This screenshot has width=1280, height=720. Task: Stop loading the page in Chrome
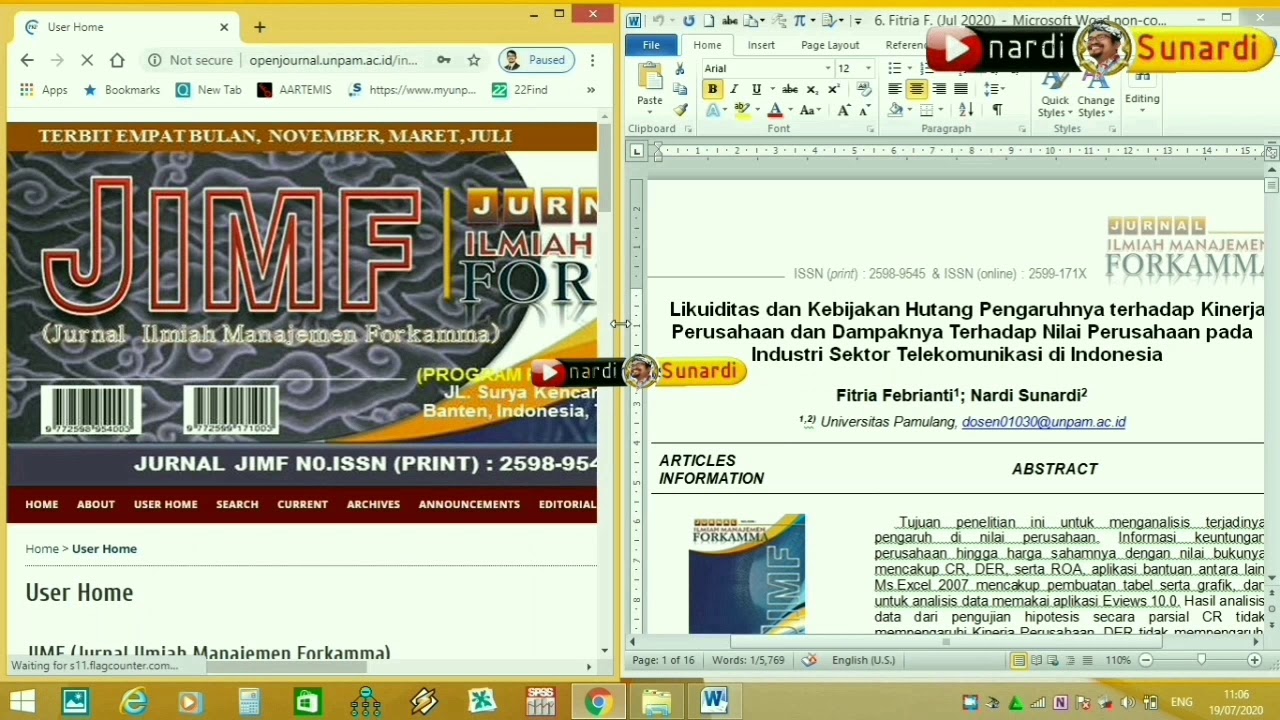pos(87,60)
